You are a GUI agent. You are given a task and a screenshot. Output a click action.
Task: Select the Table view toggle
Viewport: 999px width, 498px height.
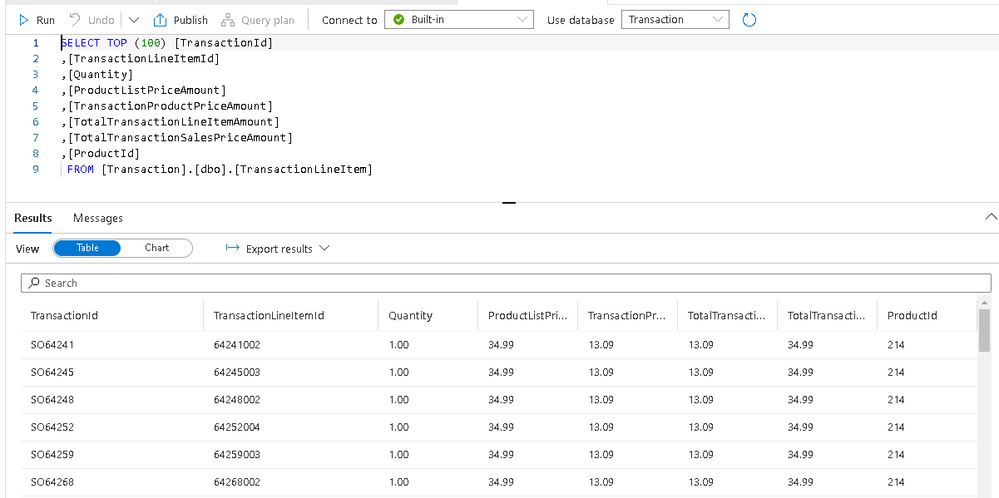coord(87,248)
